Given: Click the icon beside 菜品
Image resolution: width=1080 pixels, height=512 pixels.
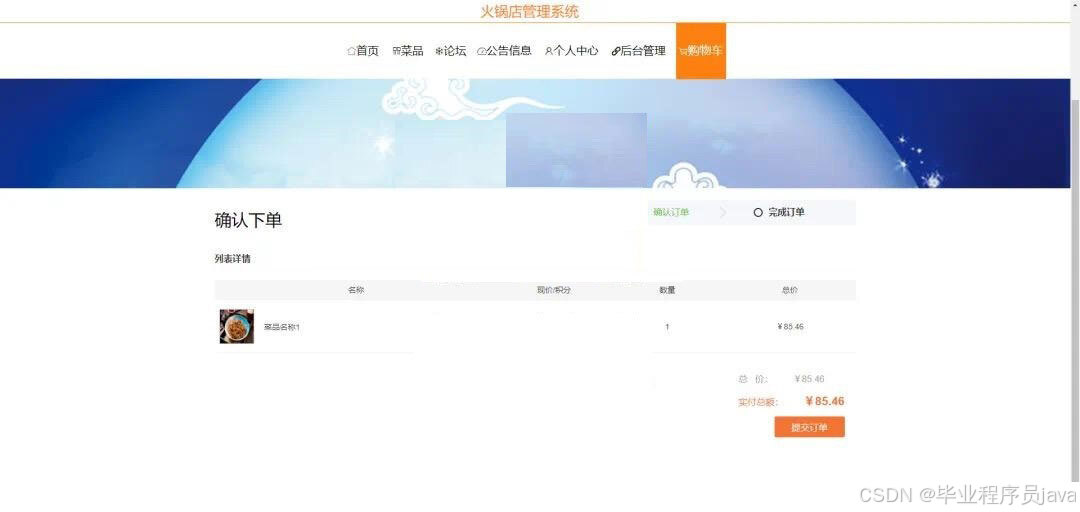Looking at the screenshot, I should click(x=396, y=51).
